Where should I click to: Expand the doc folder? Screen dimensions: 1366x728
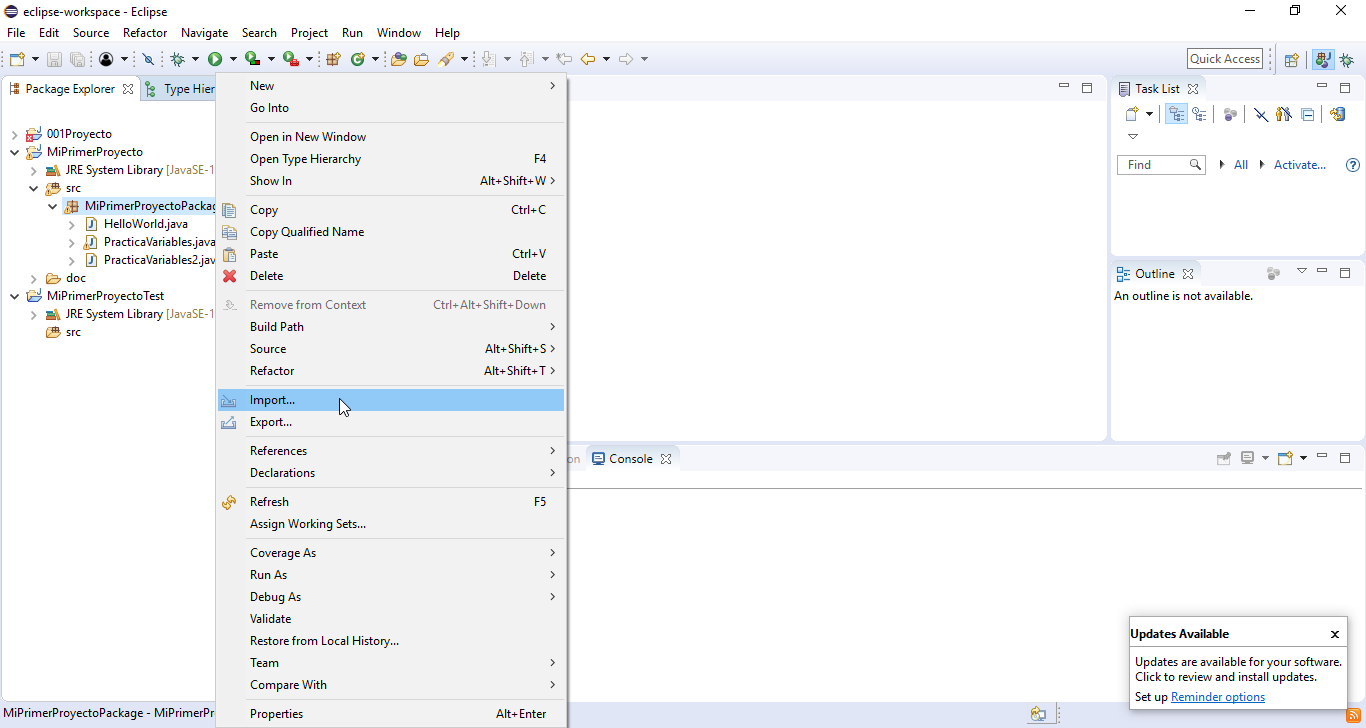(x=33, y=277)
